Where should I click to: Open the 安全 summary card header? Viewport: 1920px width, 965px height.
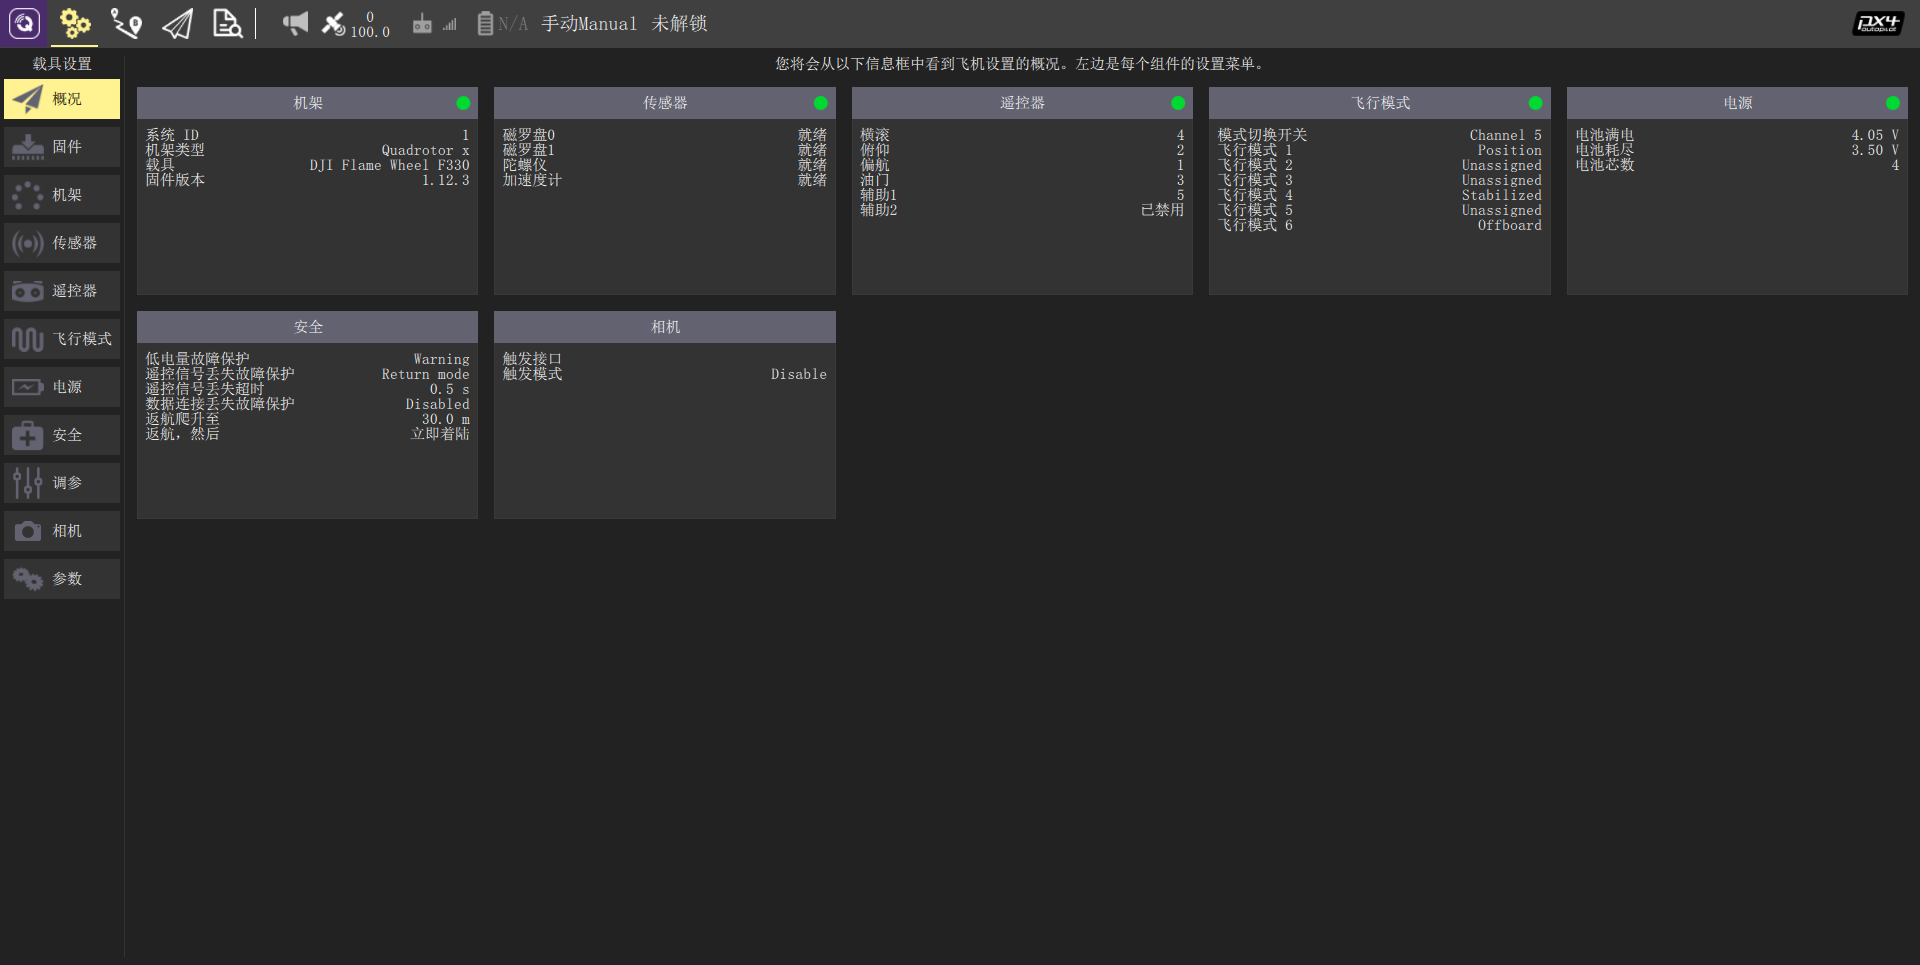307,327
